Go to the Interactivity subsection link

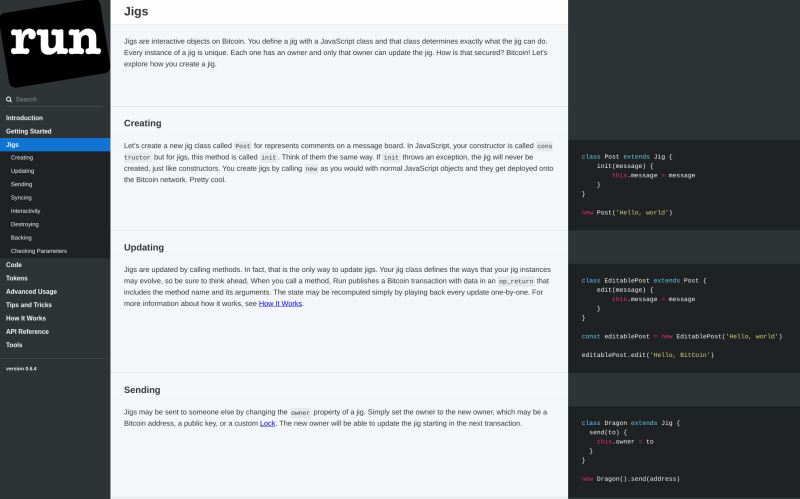pyautogui.click(x=26, y=211)
